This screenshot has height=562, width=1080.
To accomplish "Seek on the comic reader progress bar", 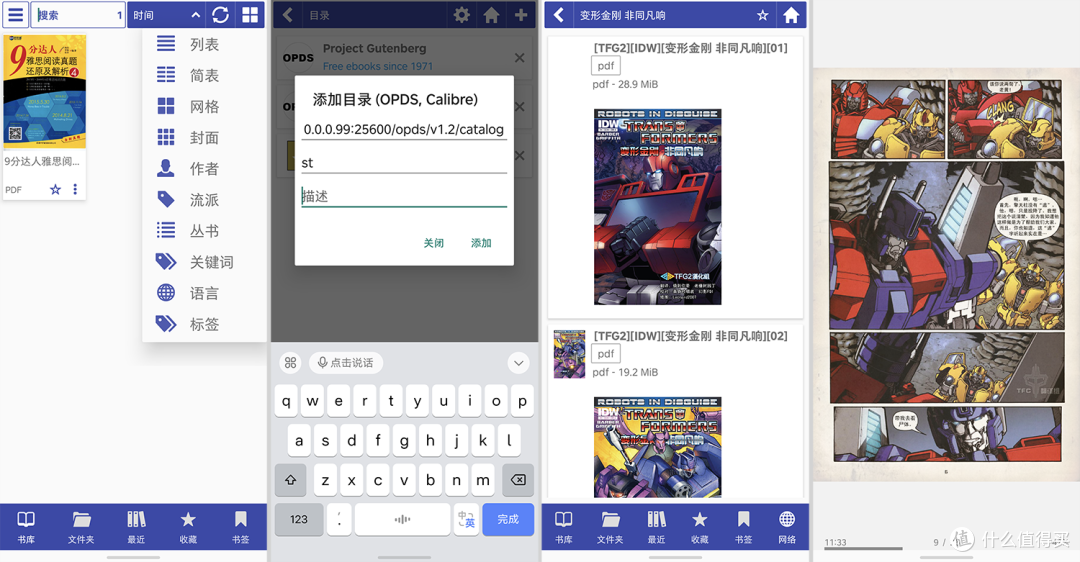I will [x=864, y=549].
